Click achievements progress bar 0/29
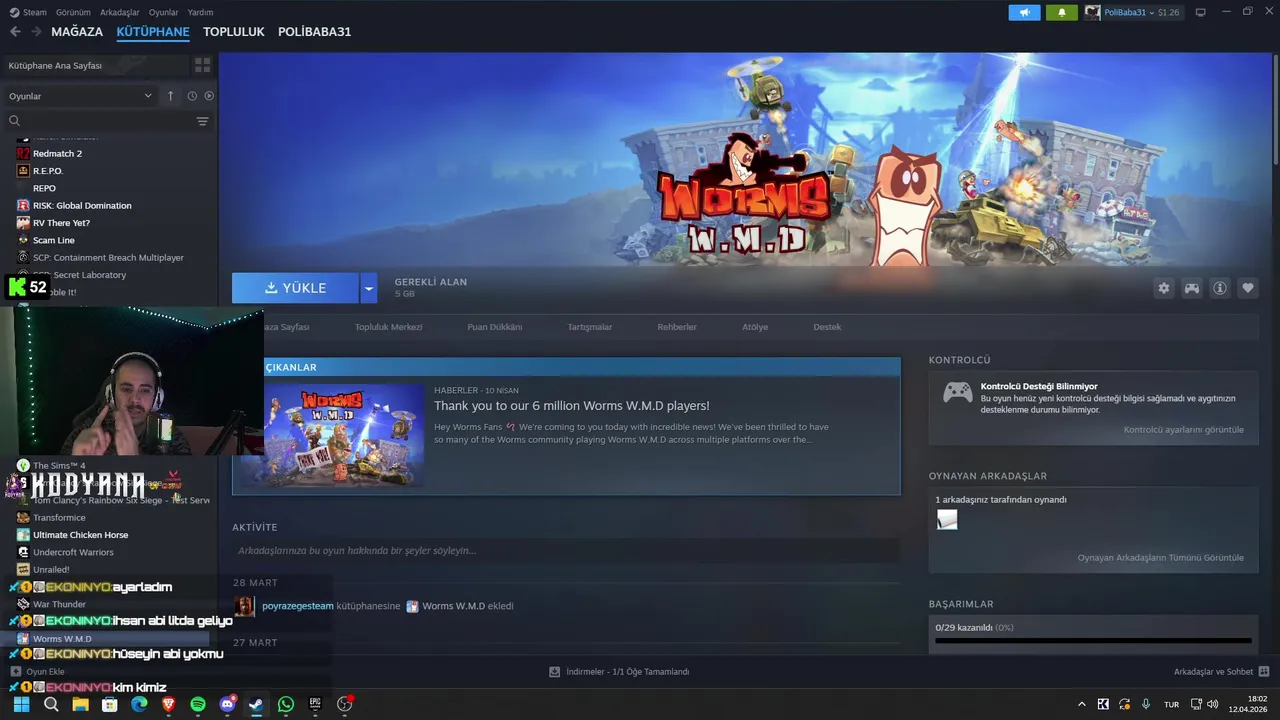1280x720 pixels. click(x=1093, y=641)
